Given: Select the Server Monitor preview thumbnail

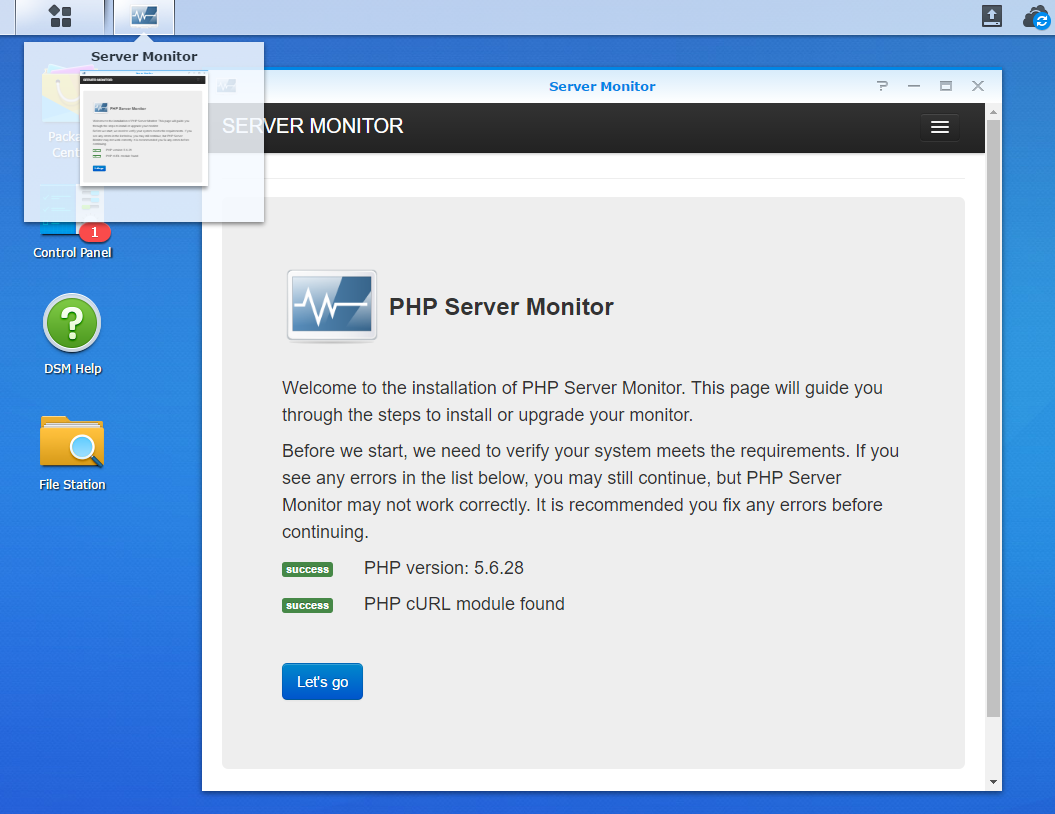Looking at the screenshot, I should [144, 128].
